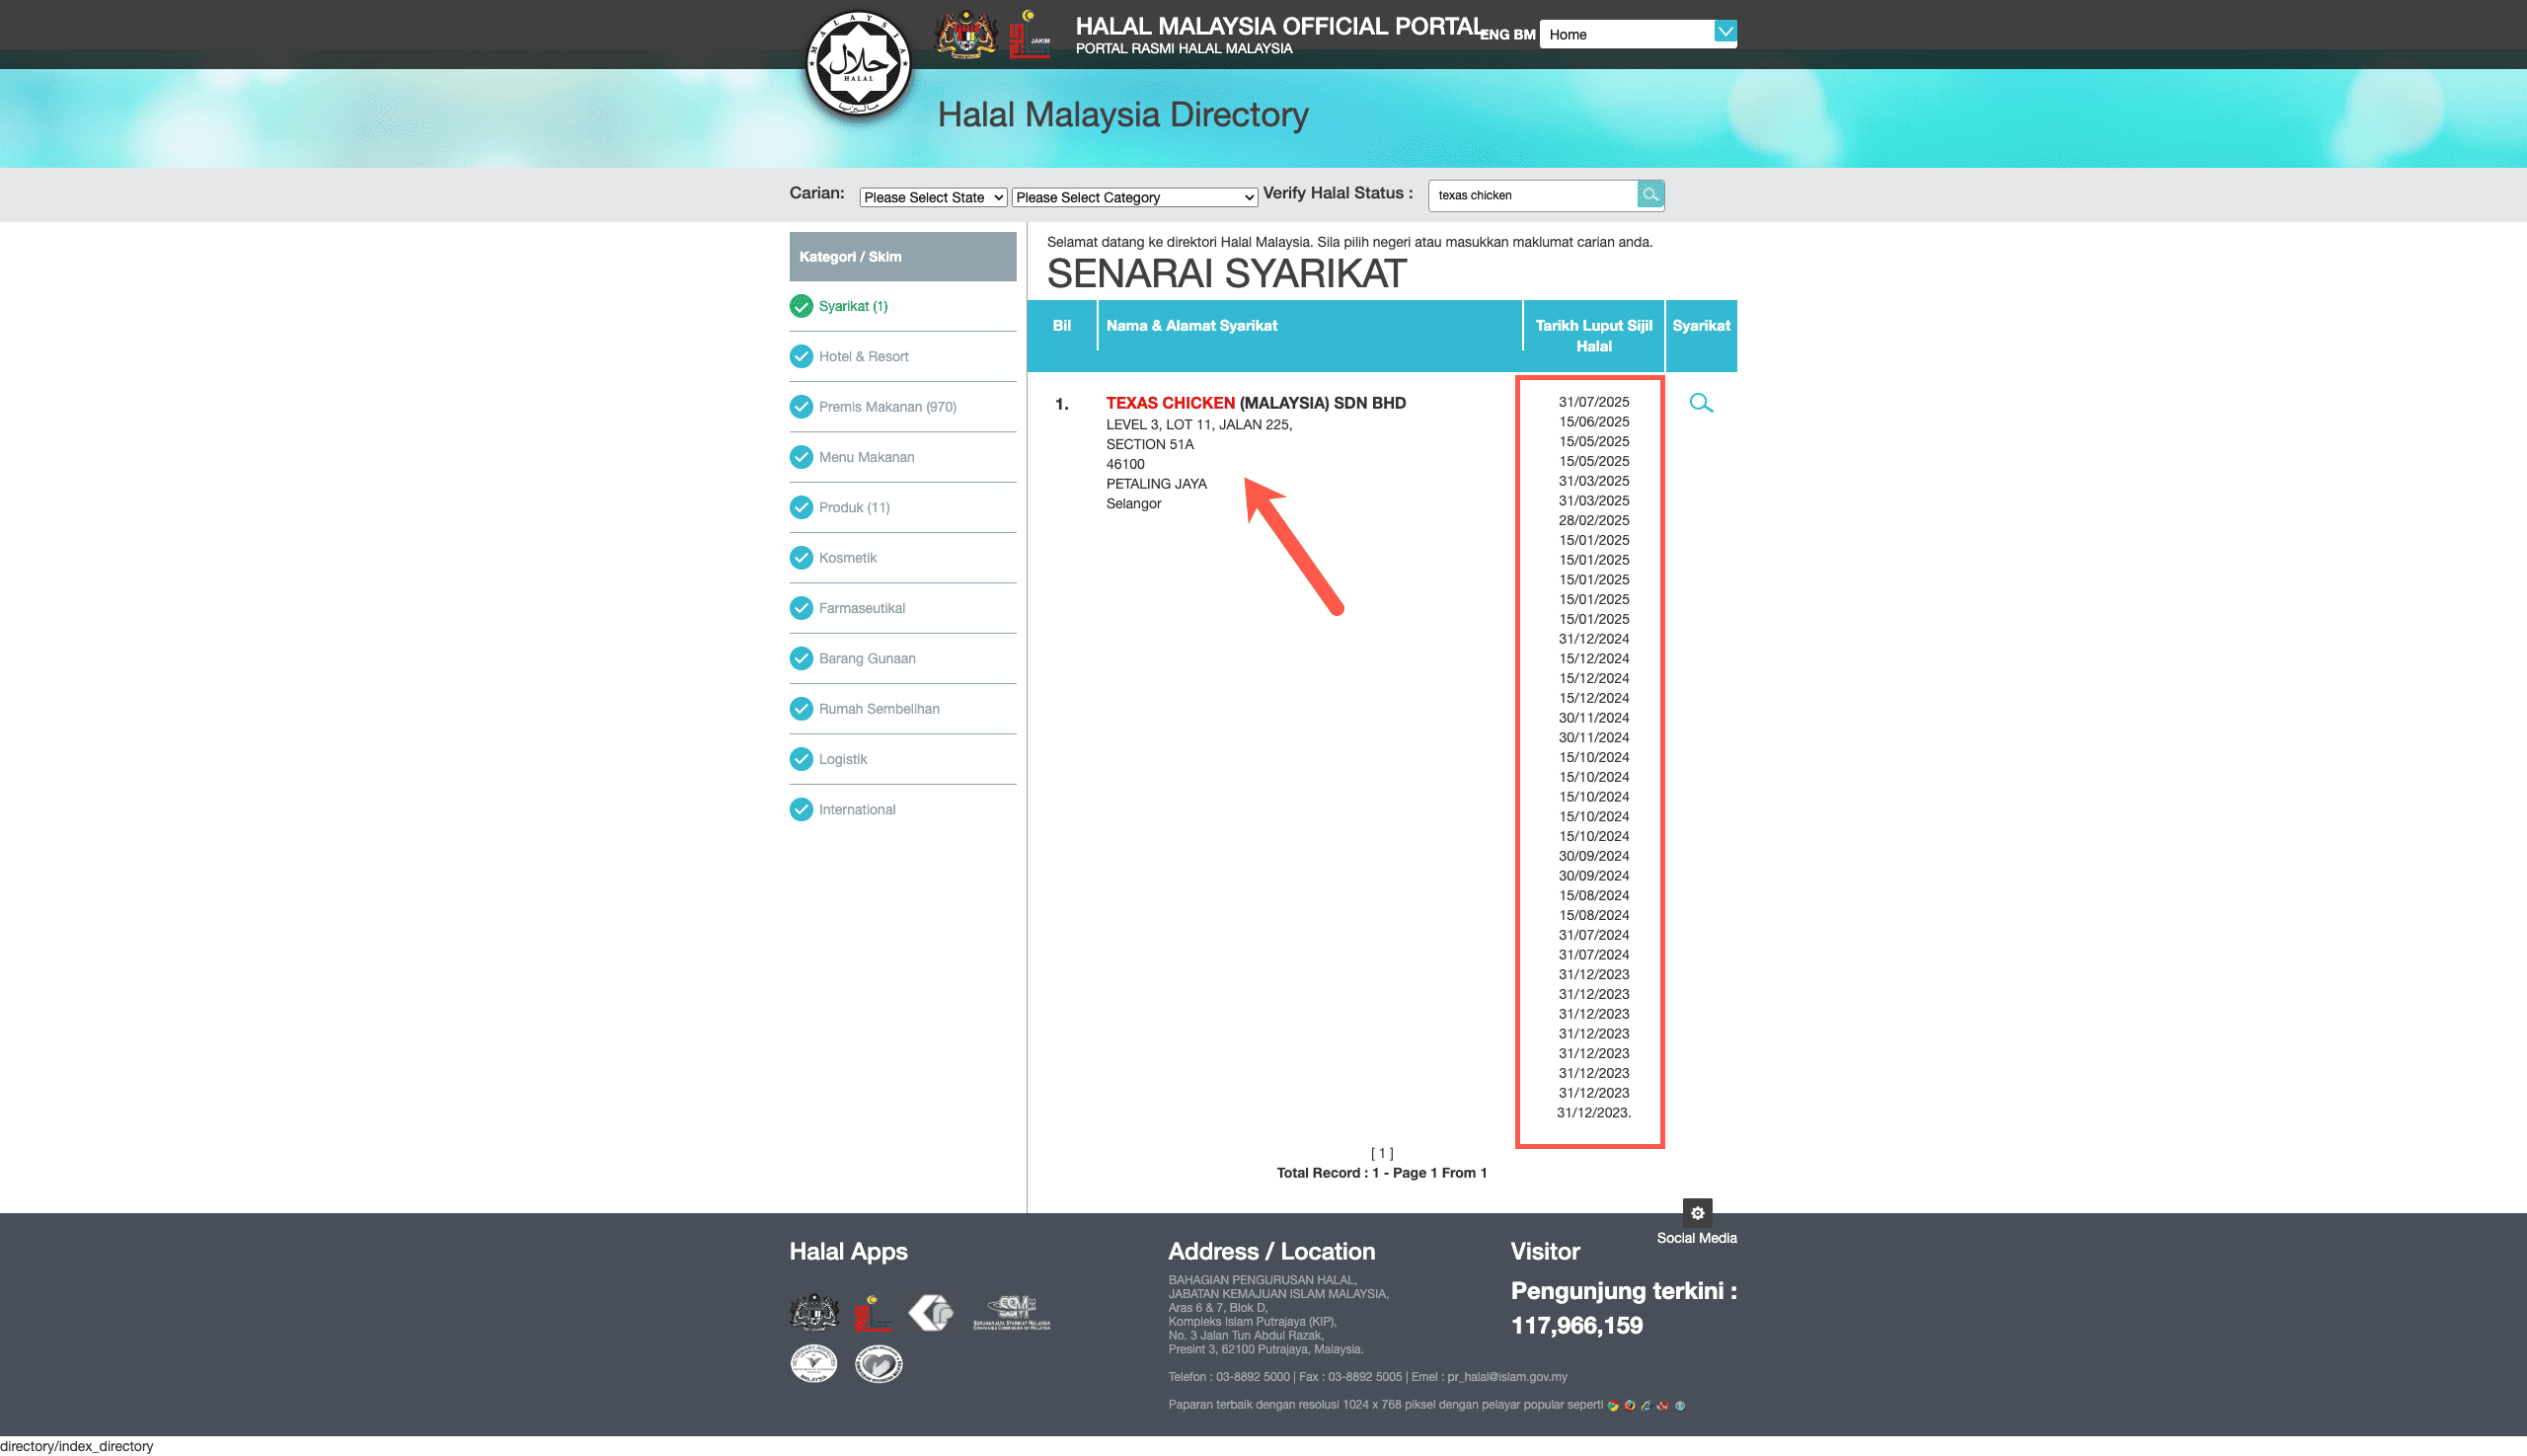Image resolution: width=2527 pixels, height=1456 pixels.
Task: Click the 28/02/2025 expiry date
Action: click(1593, 521)
